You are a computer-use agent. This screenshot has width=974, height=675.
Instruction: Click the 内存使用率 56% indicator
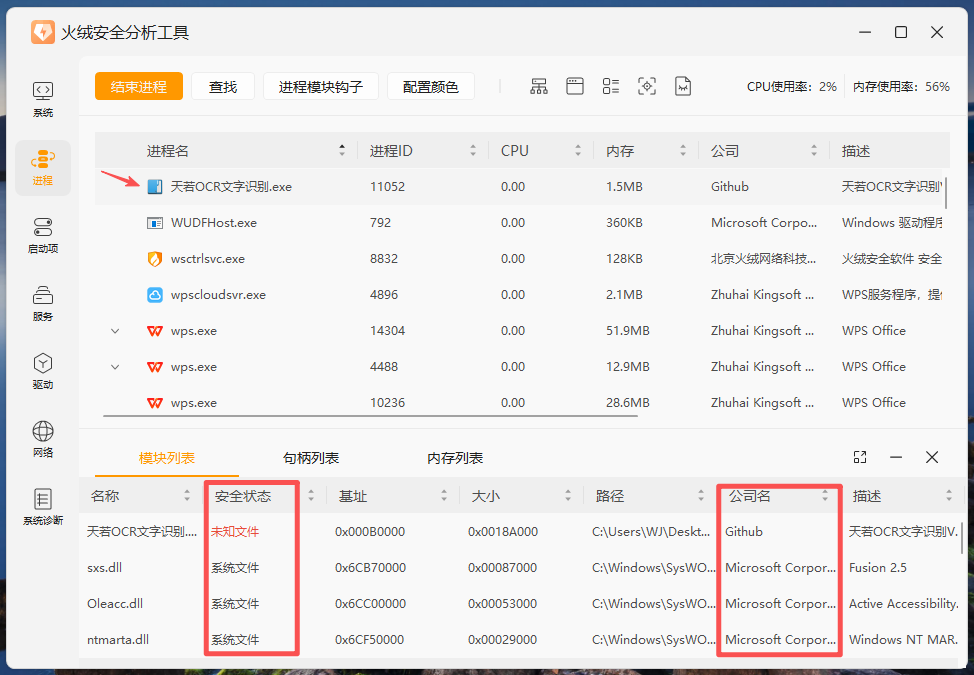coord(901,86)
